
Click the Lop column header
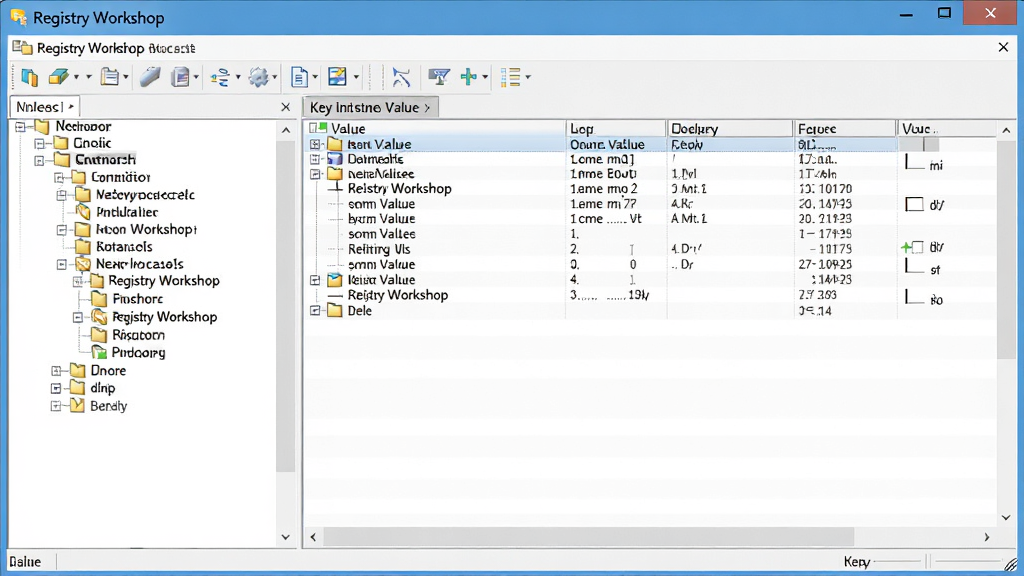tap(615, 129)
